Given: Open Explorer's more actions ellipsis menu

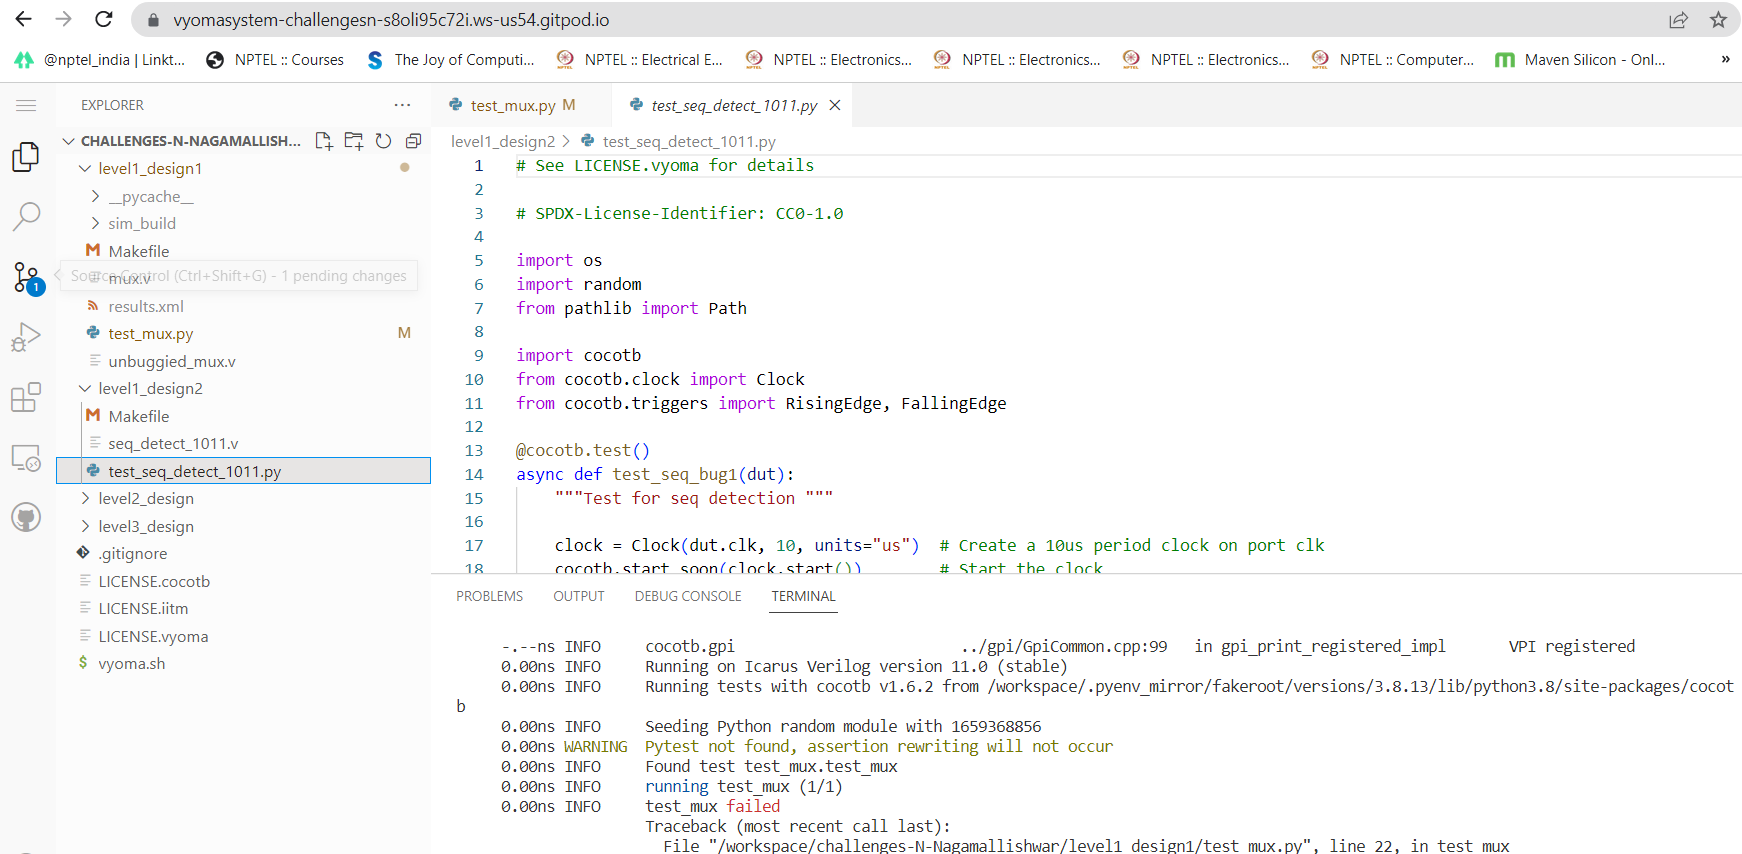Looking at the screenshot, I should [402, 105].
